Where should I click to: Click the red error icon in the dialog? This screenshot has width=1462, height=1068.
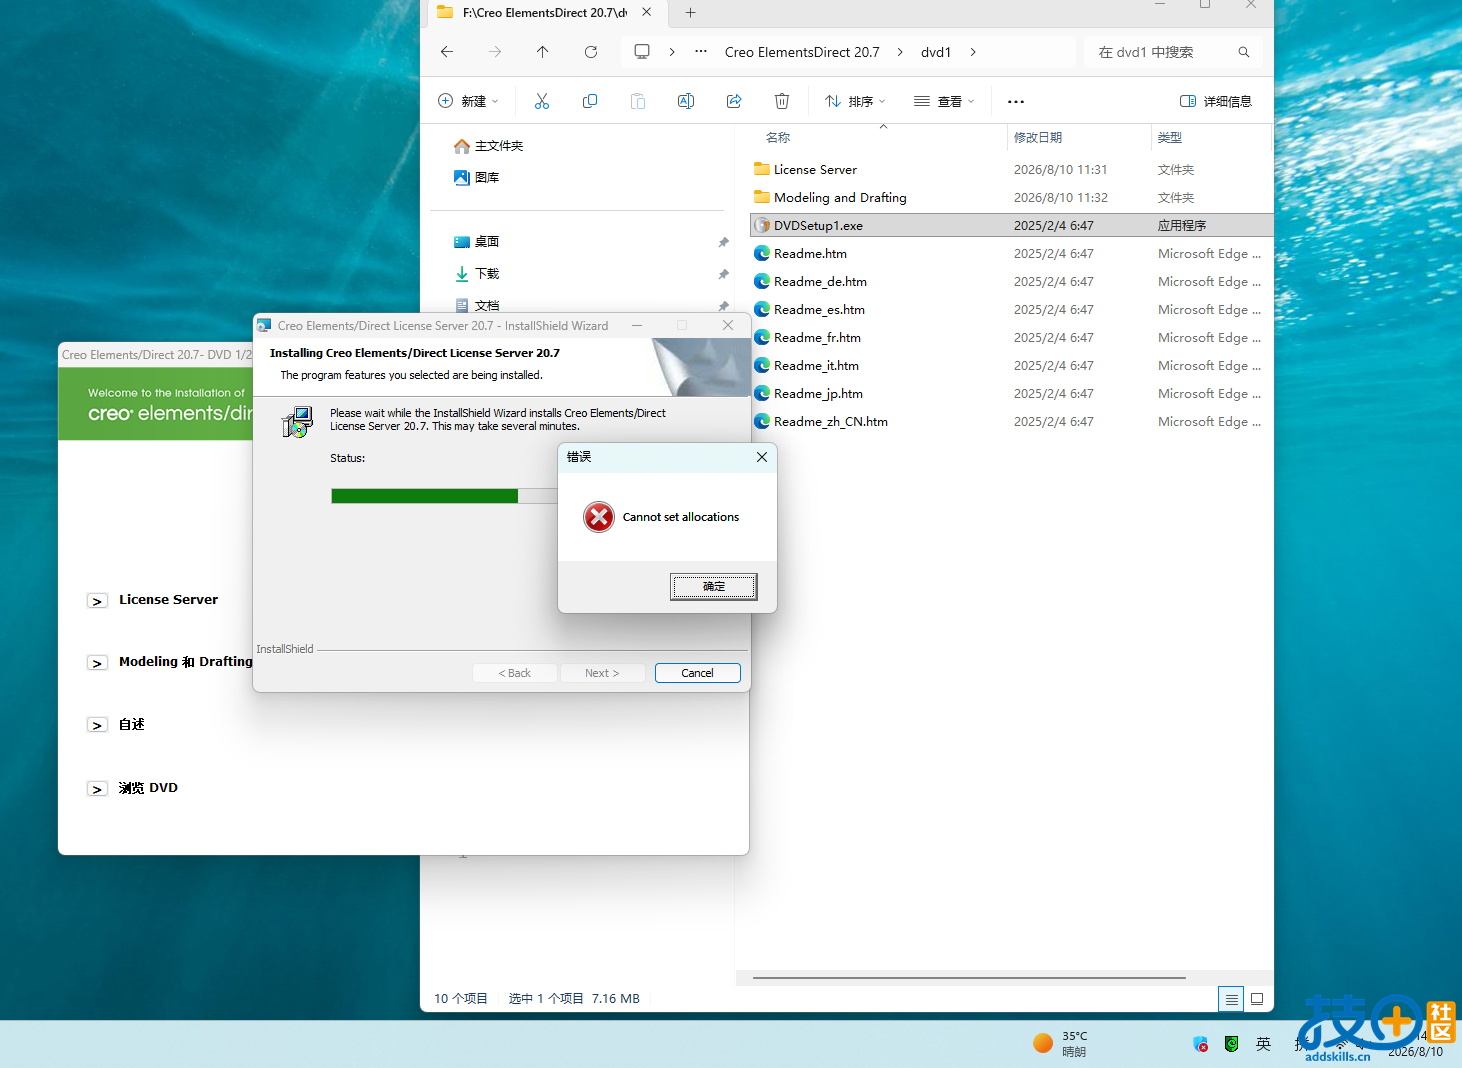[x=599, y=517]
